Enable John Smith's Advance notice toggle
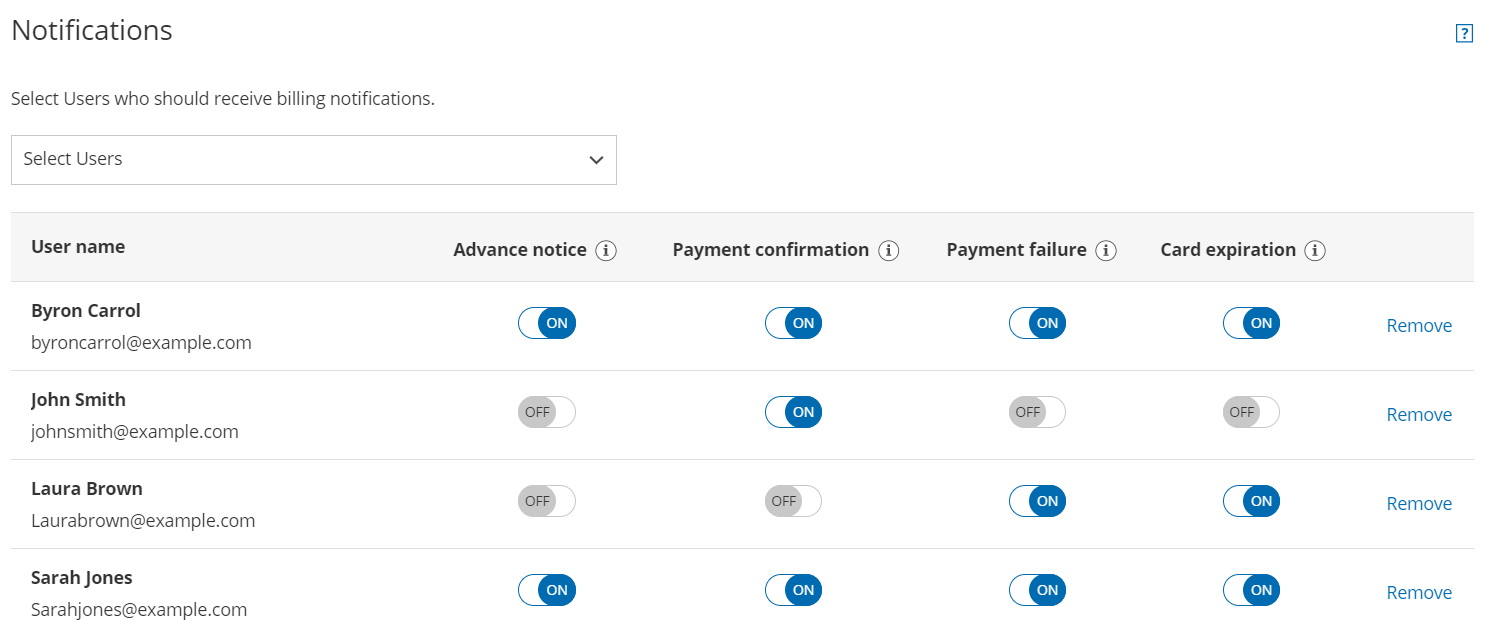1489x632 pixels. 547,412
